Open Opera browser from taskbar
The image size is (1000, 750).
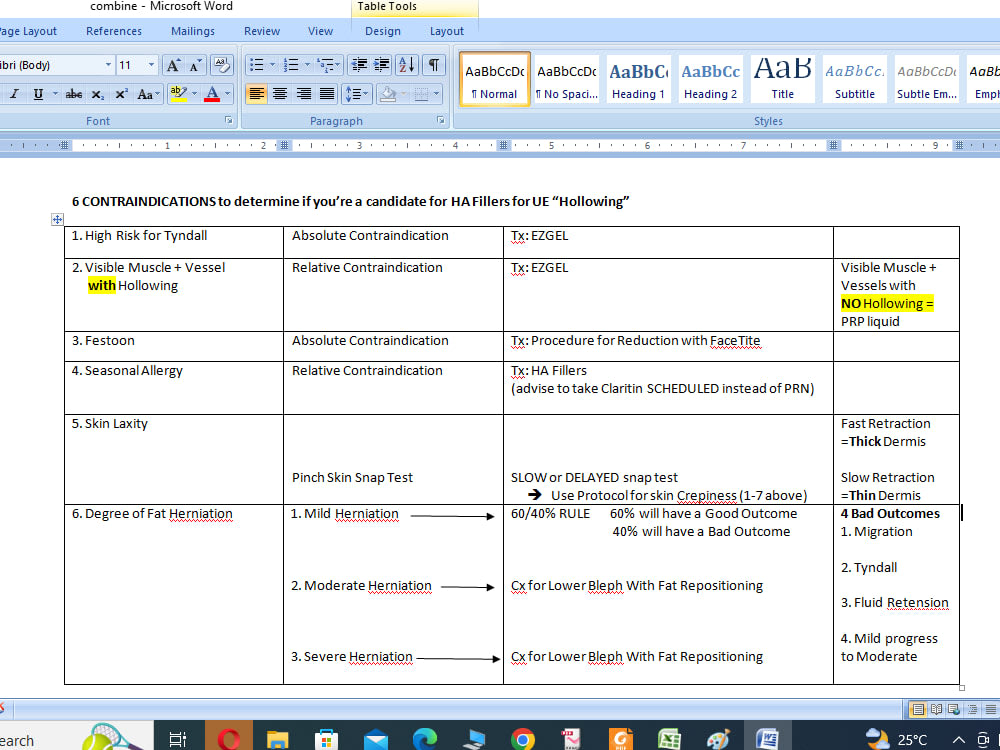tap(229, 740)
